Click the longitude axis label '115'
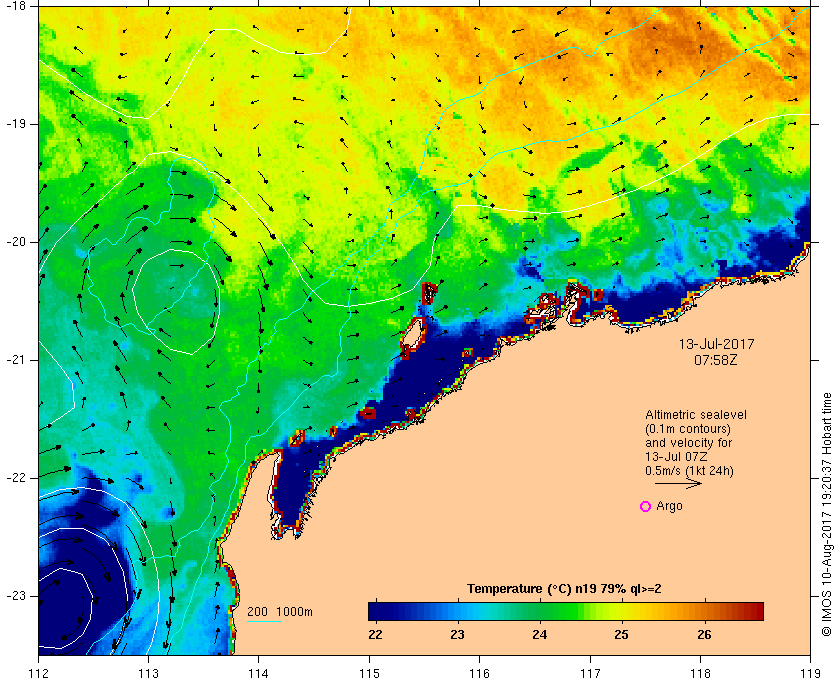The image size is (840, 680). coord(369,672)
